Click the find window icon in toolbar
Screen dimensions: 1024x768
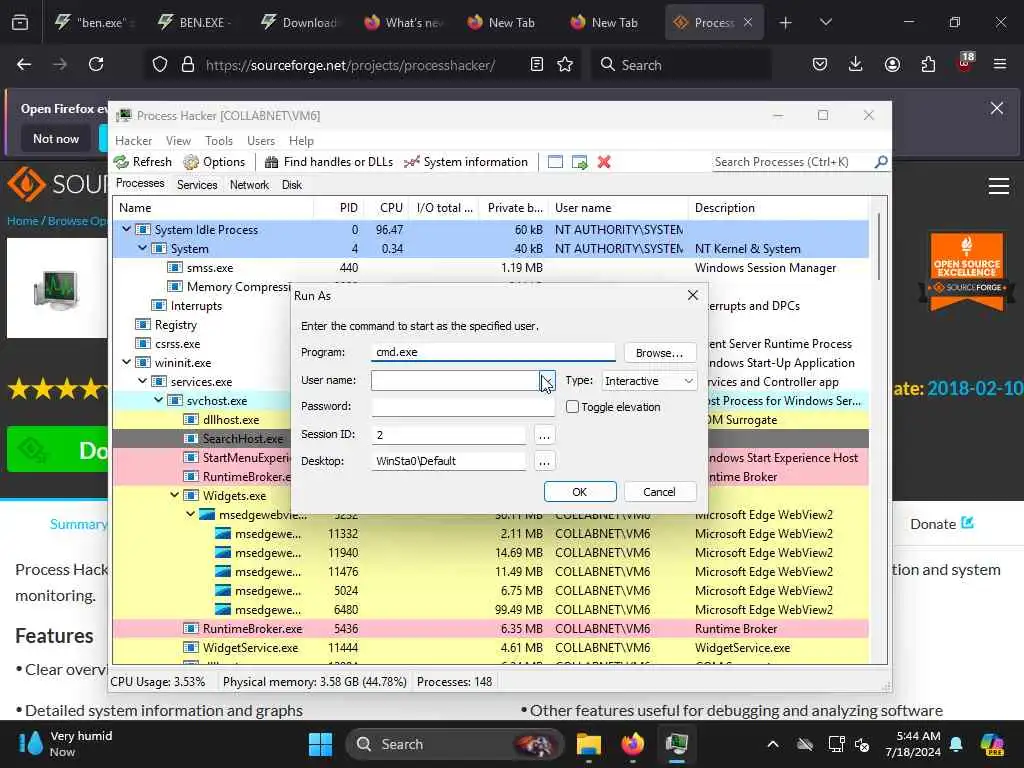[x=555, y=162]
